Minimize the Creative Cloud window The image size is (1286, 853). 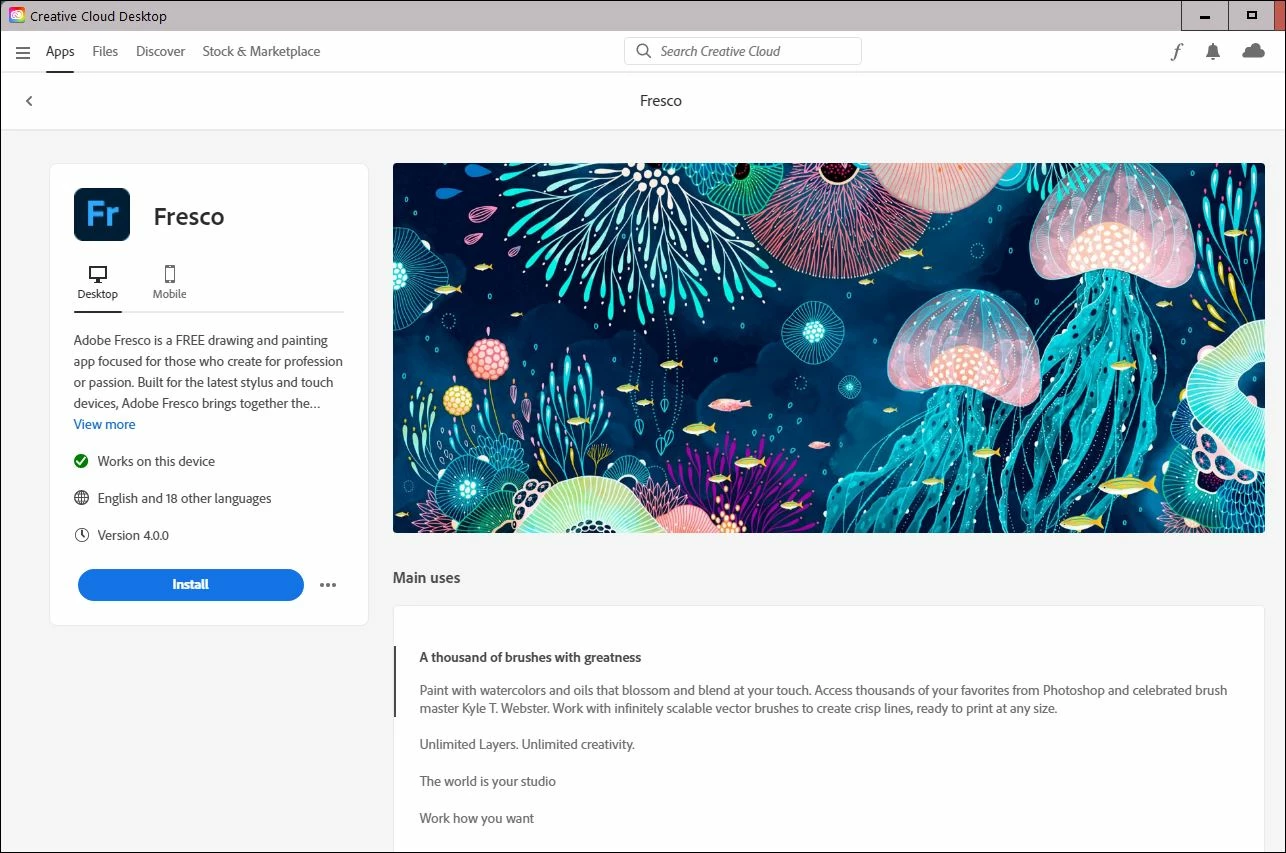[x=1203, y=15]
